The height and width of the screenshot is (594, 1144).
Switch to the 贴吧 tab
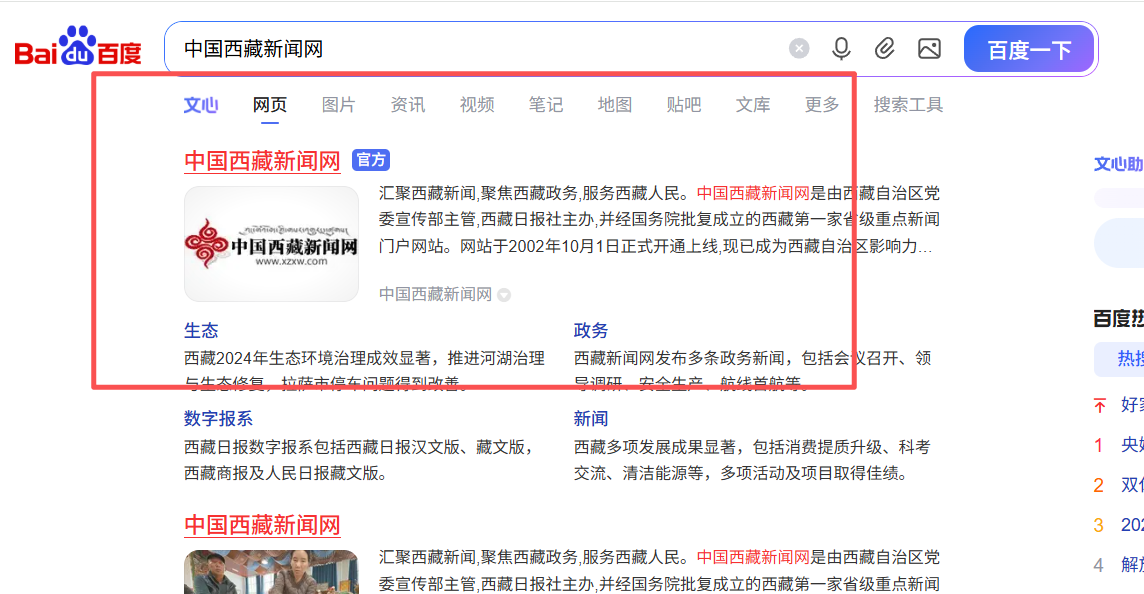pos(683,104)
